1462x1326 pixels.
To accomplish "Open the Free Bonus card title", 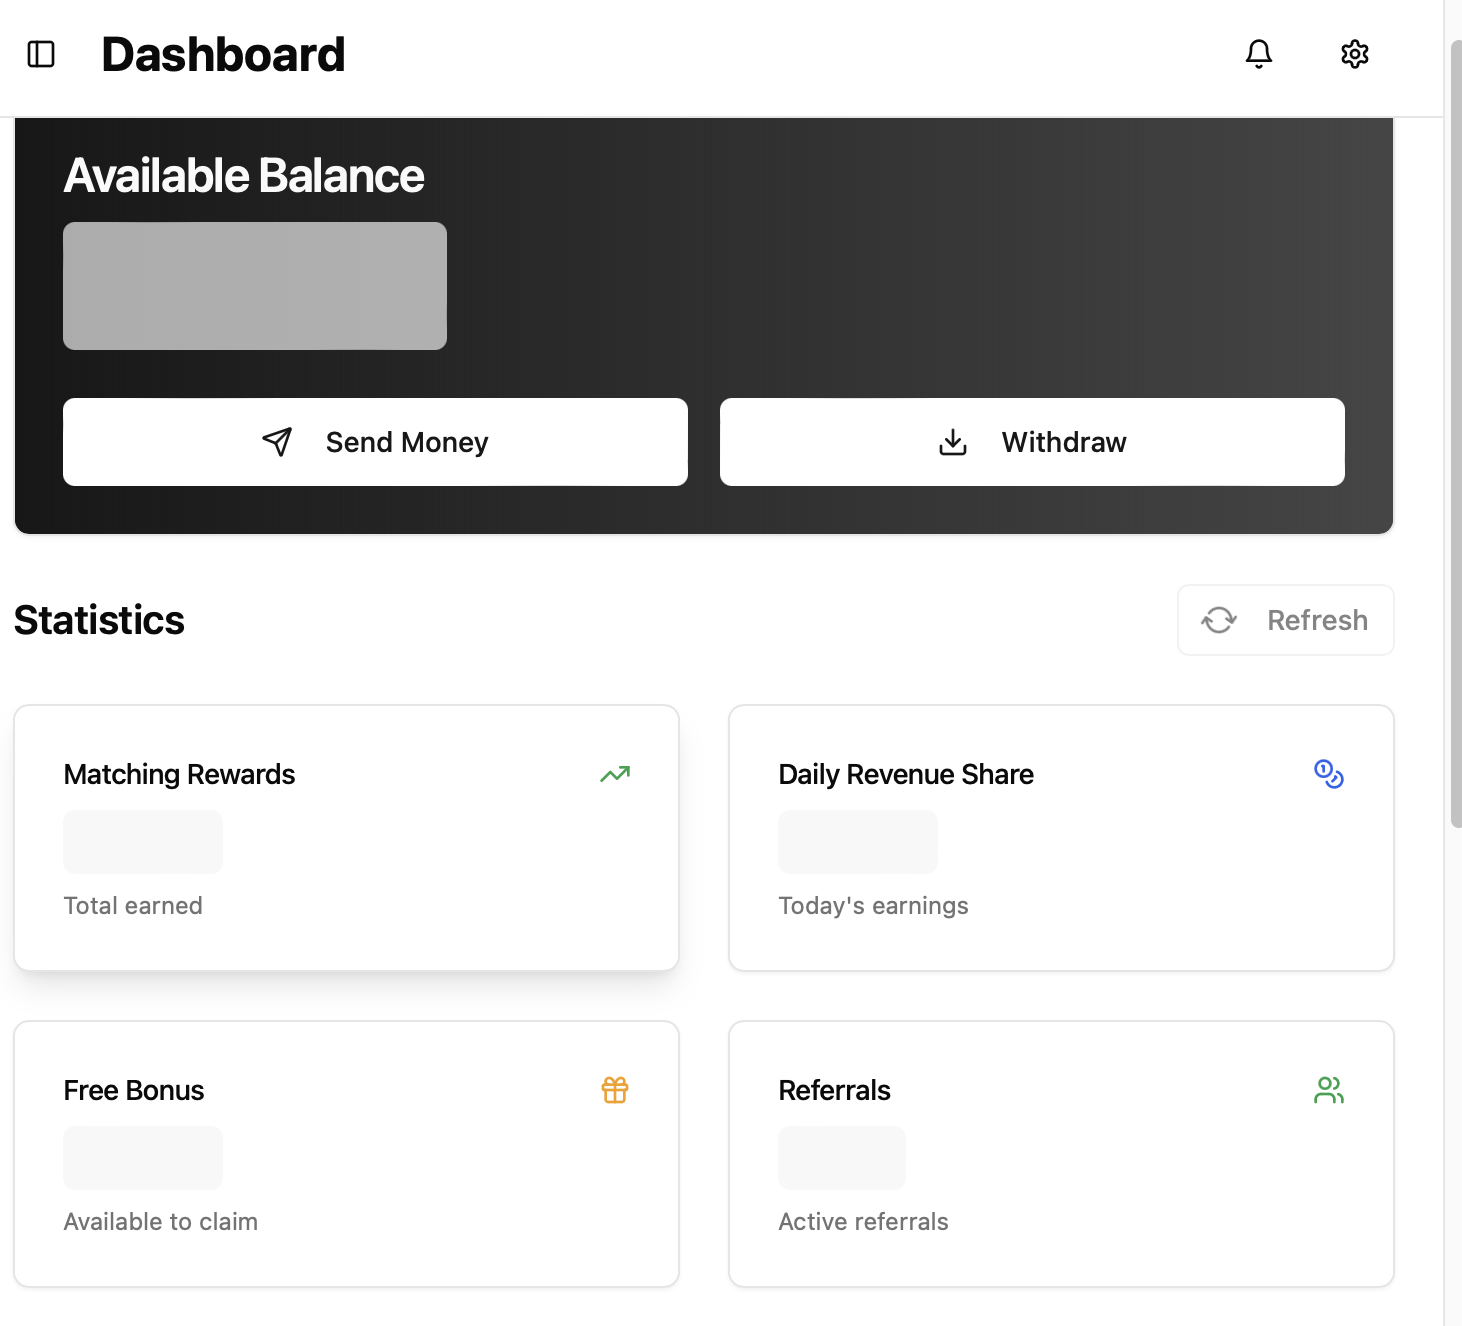I will coord(133,1091).
